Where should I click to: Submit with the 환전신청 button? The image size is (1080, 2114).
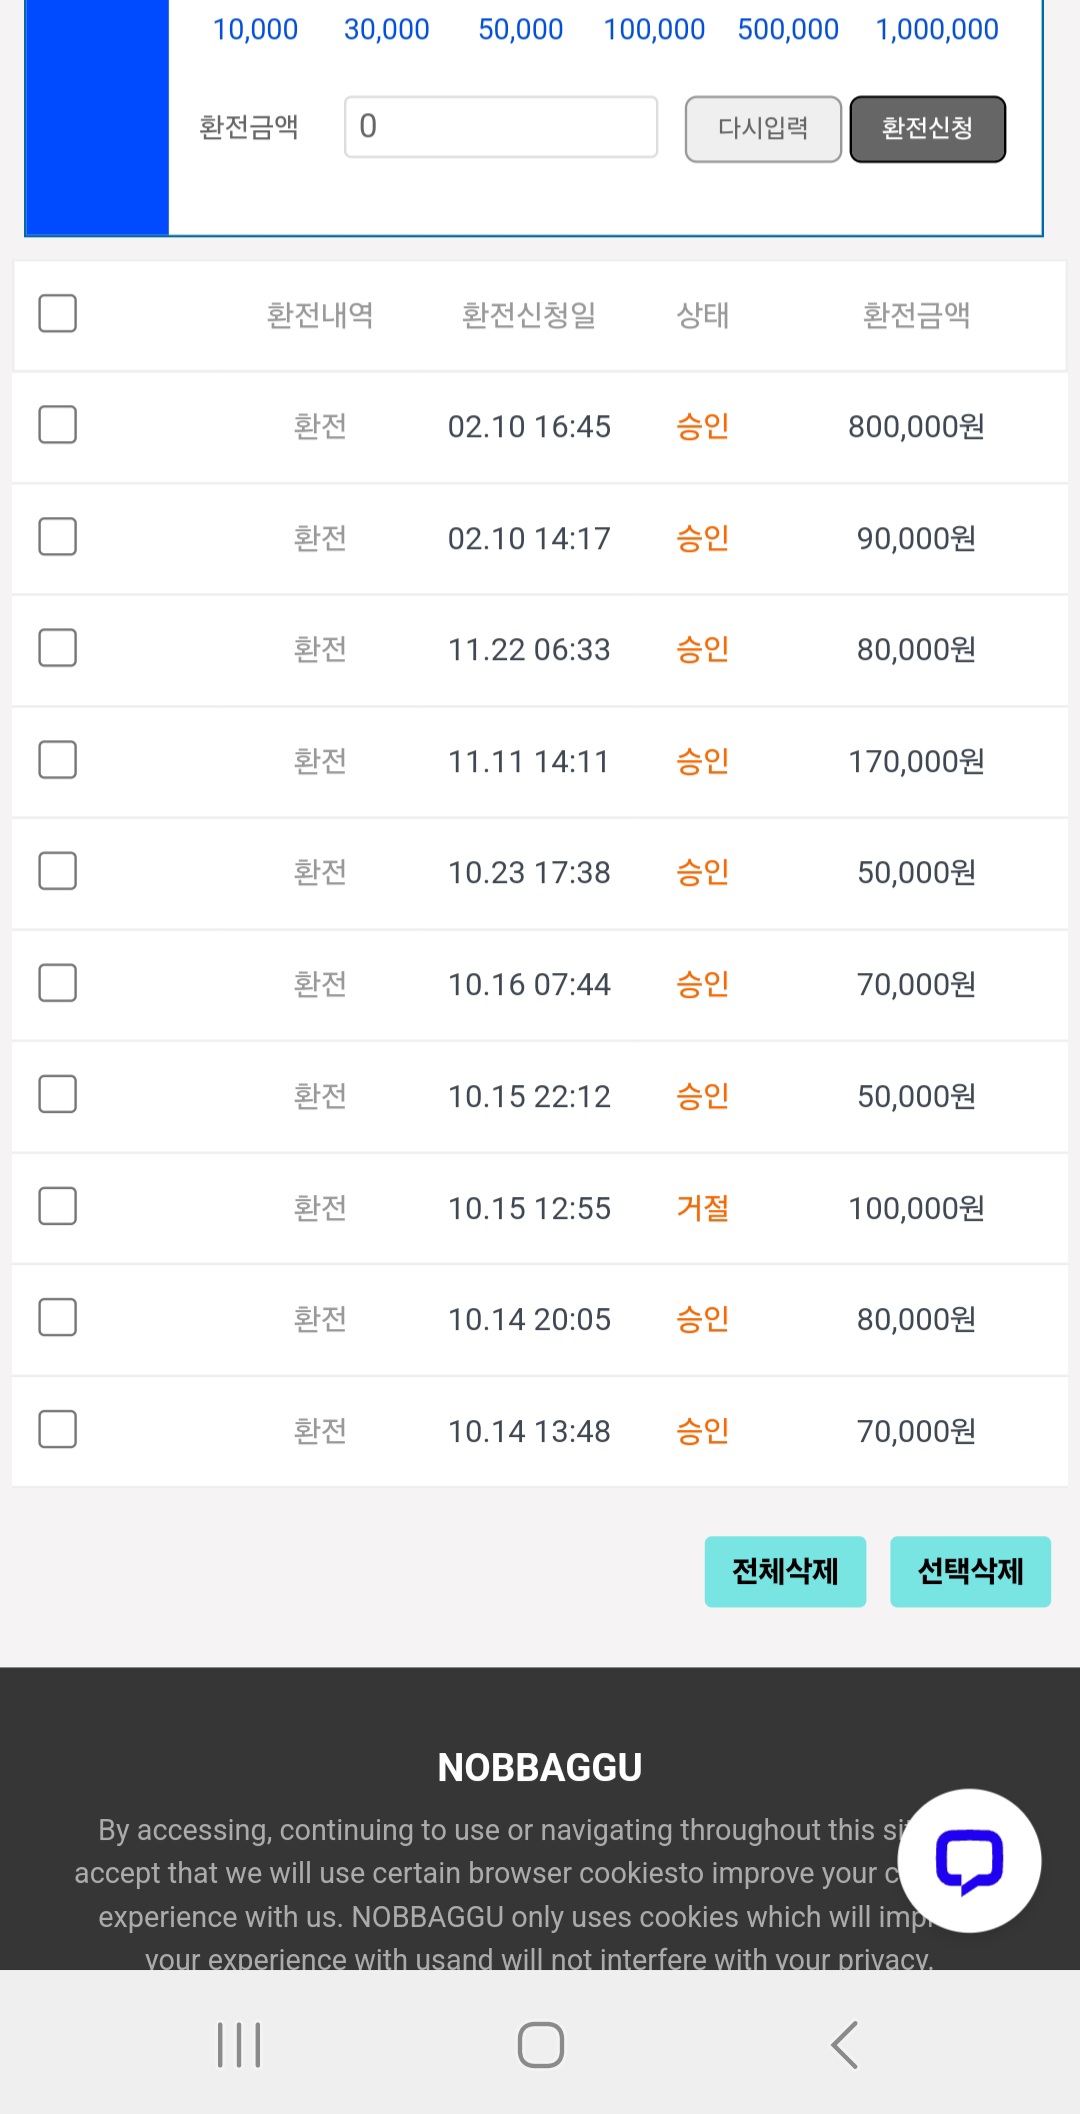coord(928,128)
